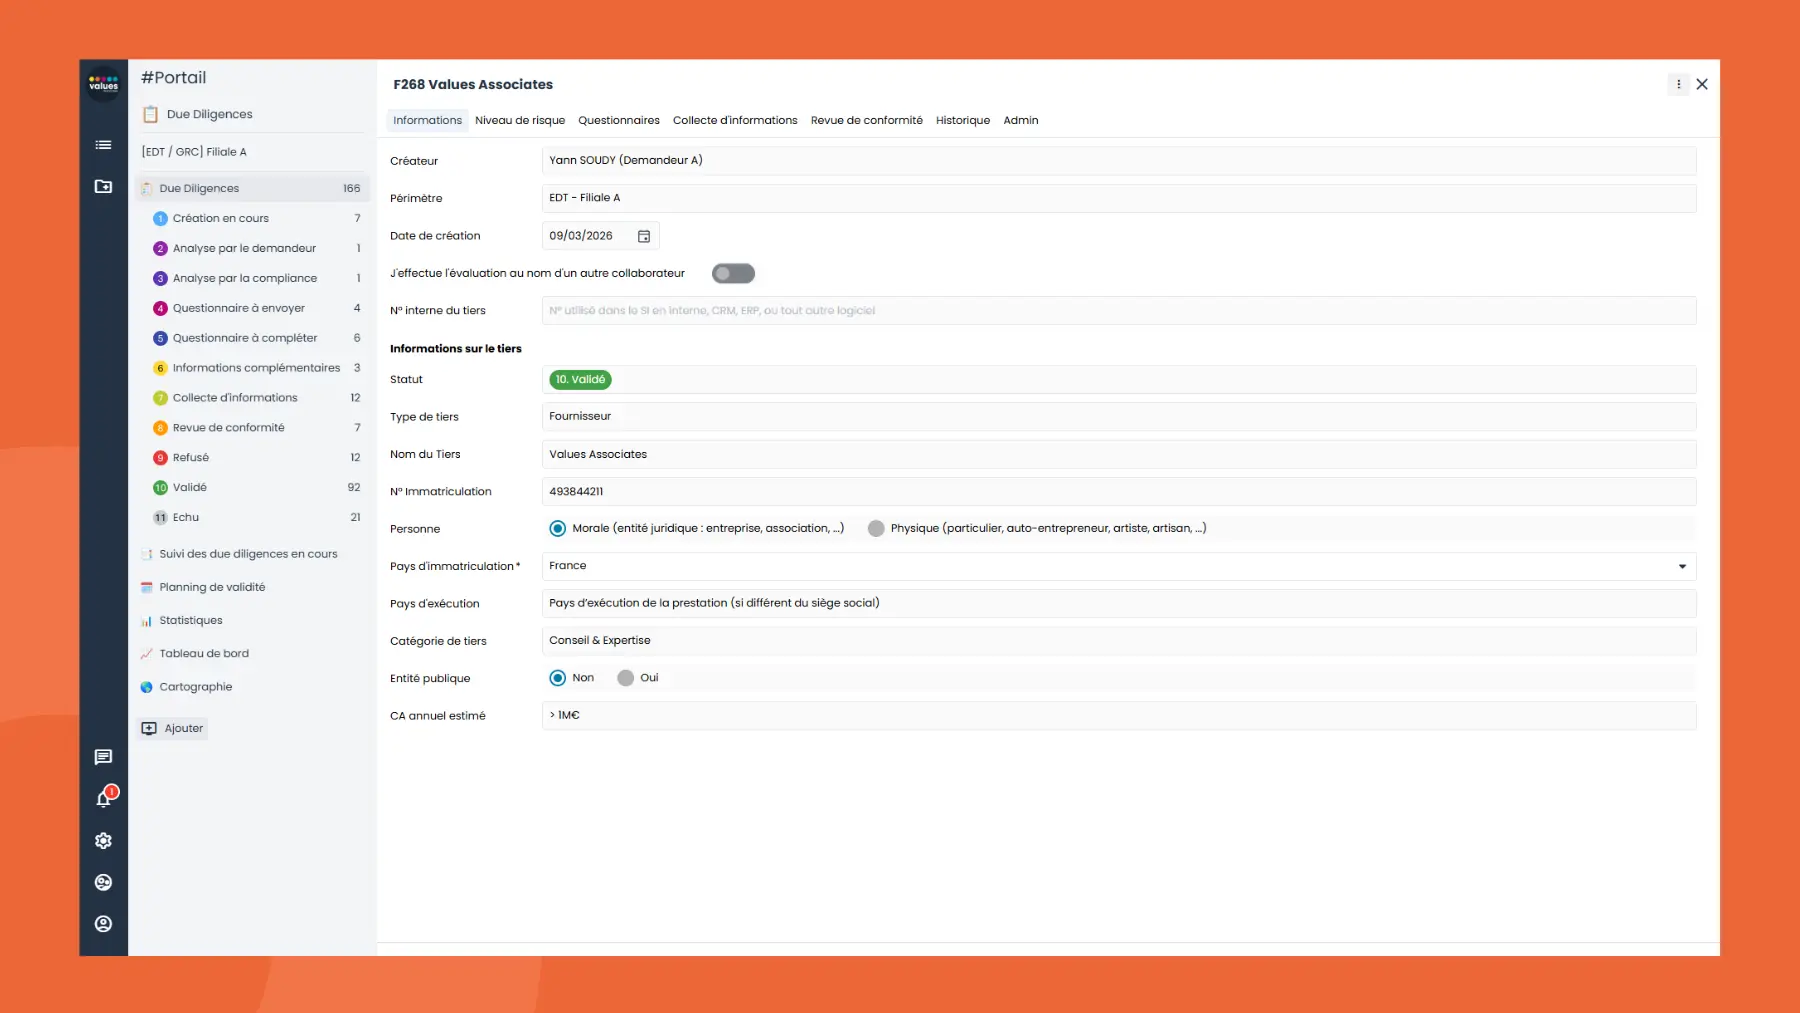This screenshot has height=1013, width=1800.
Task: Click the Validé status badge
Action: point(579,379)
